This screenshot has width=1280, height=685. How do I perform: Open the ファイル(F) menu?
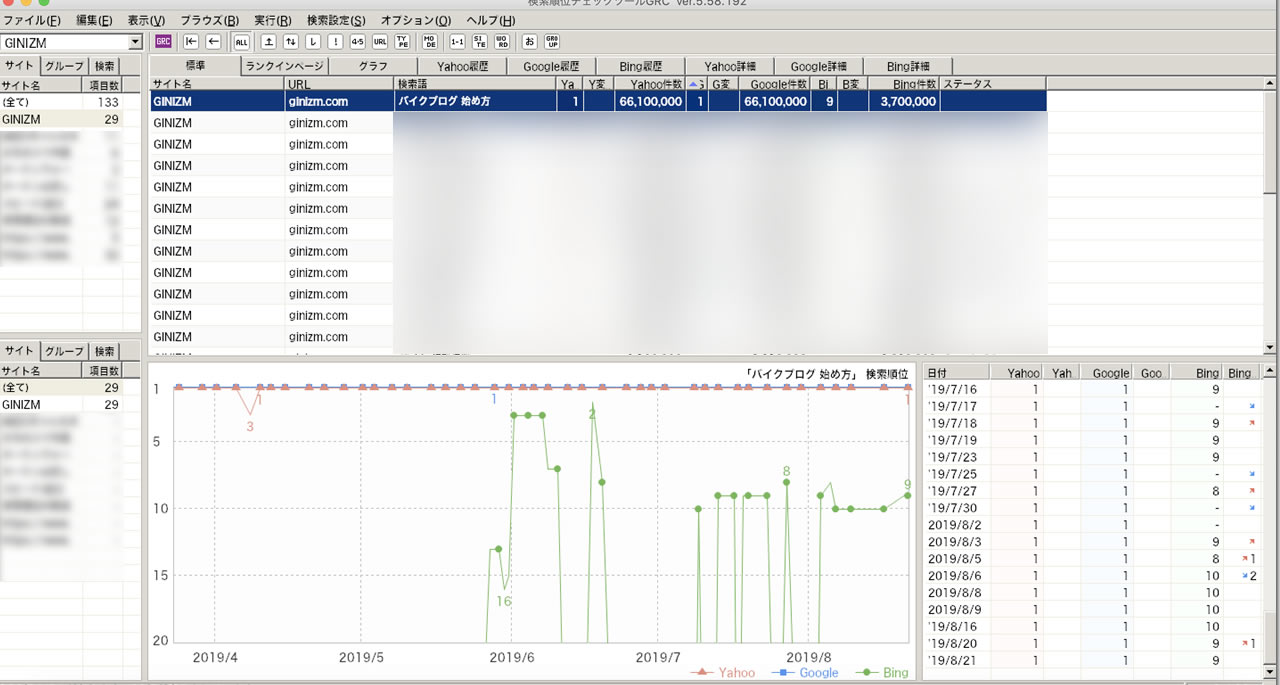click(32, 20)
